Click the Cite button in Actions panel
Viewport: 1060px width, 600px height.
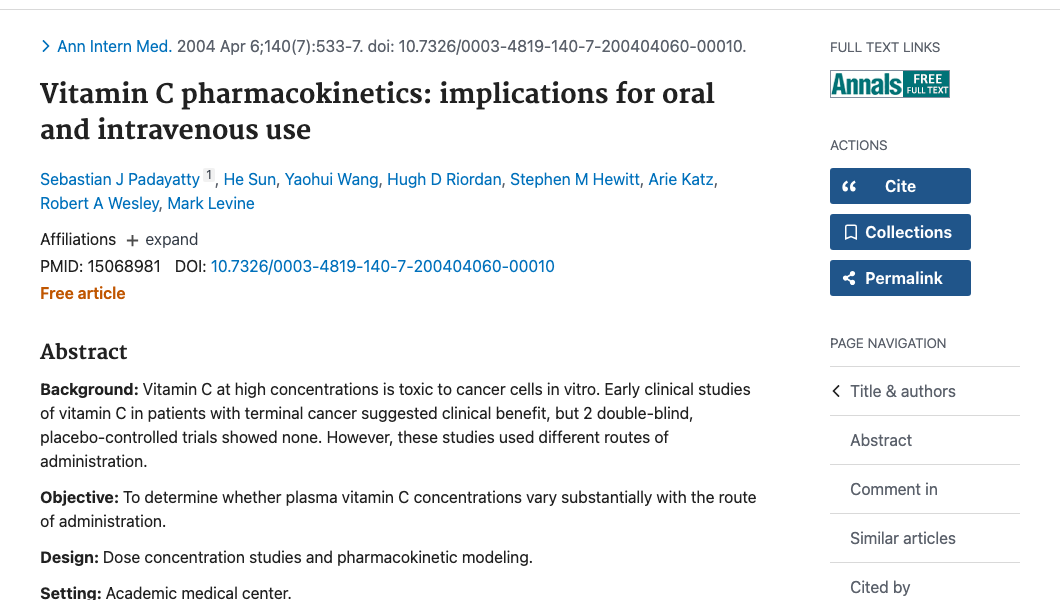tap(900, 185)
